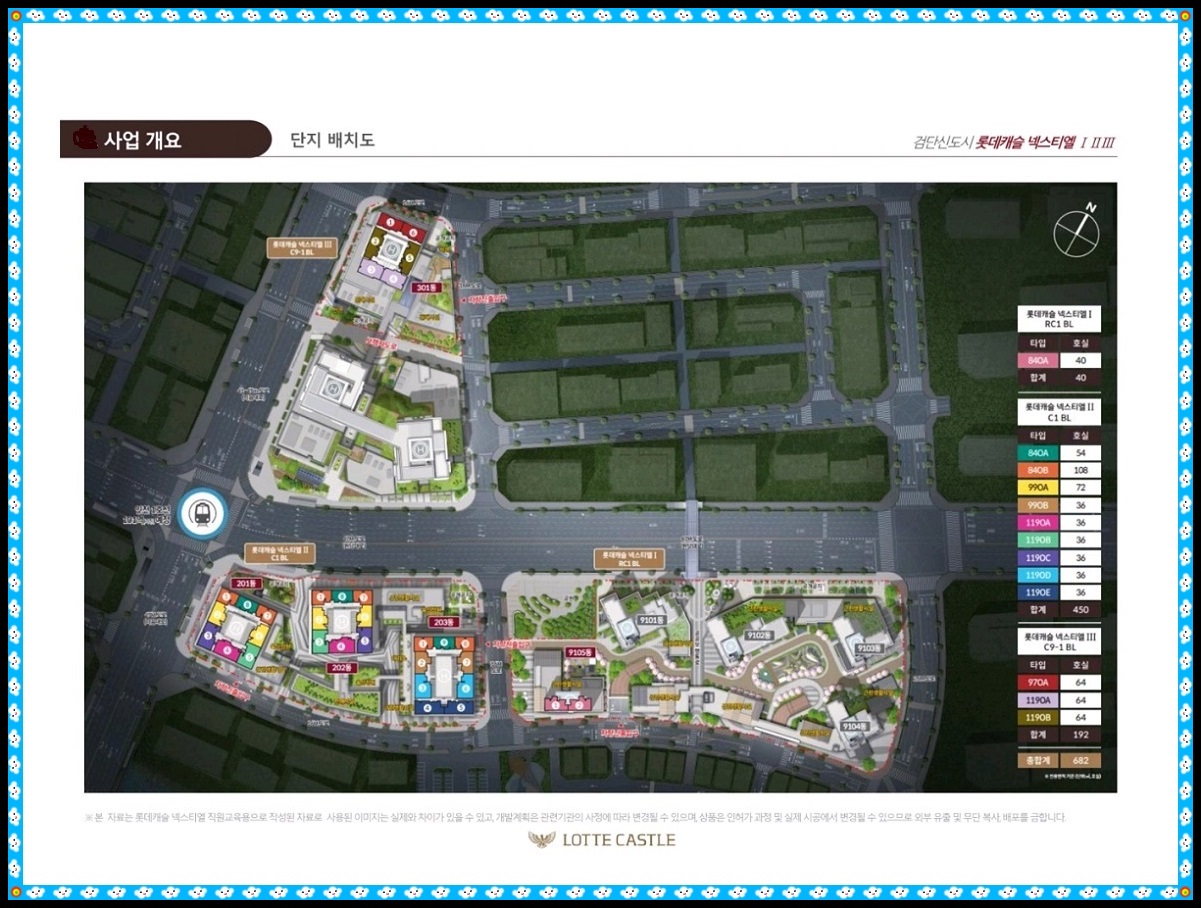Click the 682 grand total cell

(x=1081, y=760)
